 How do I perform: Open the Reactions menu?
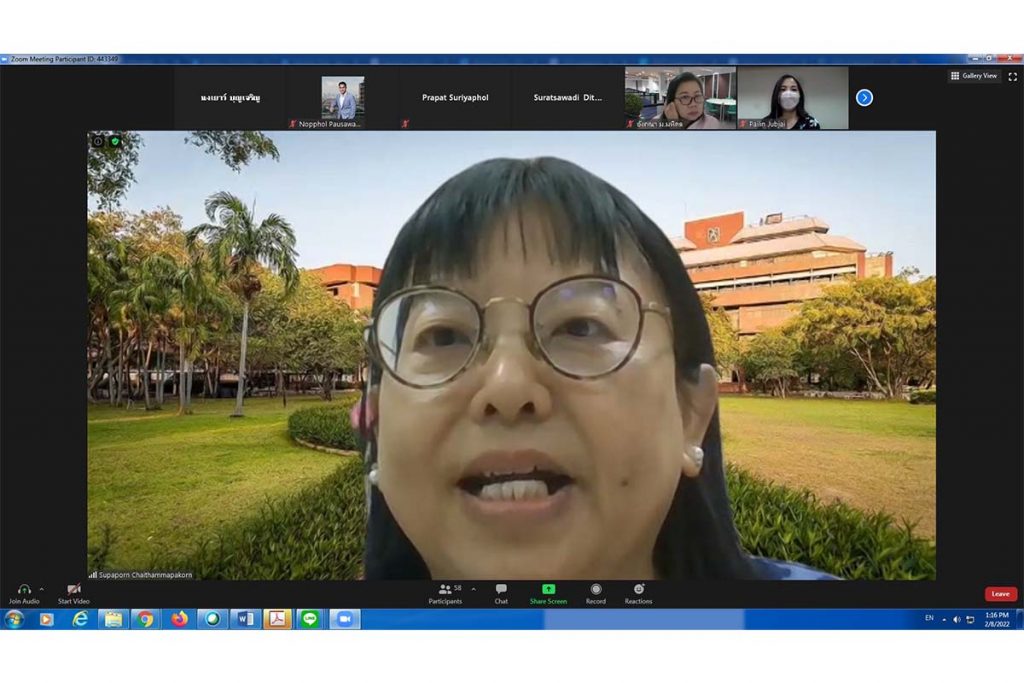[638, 590]
